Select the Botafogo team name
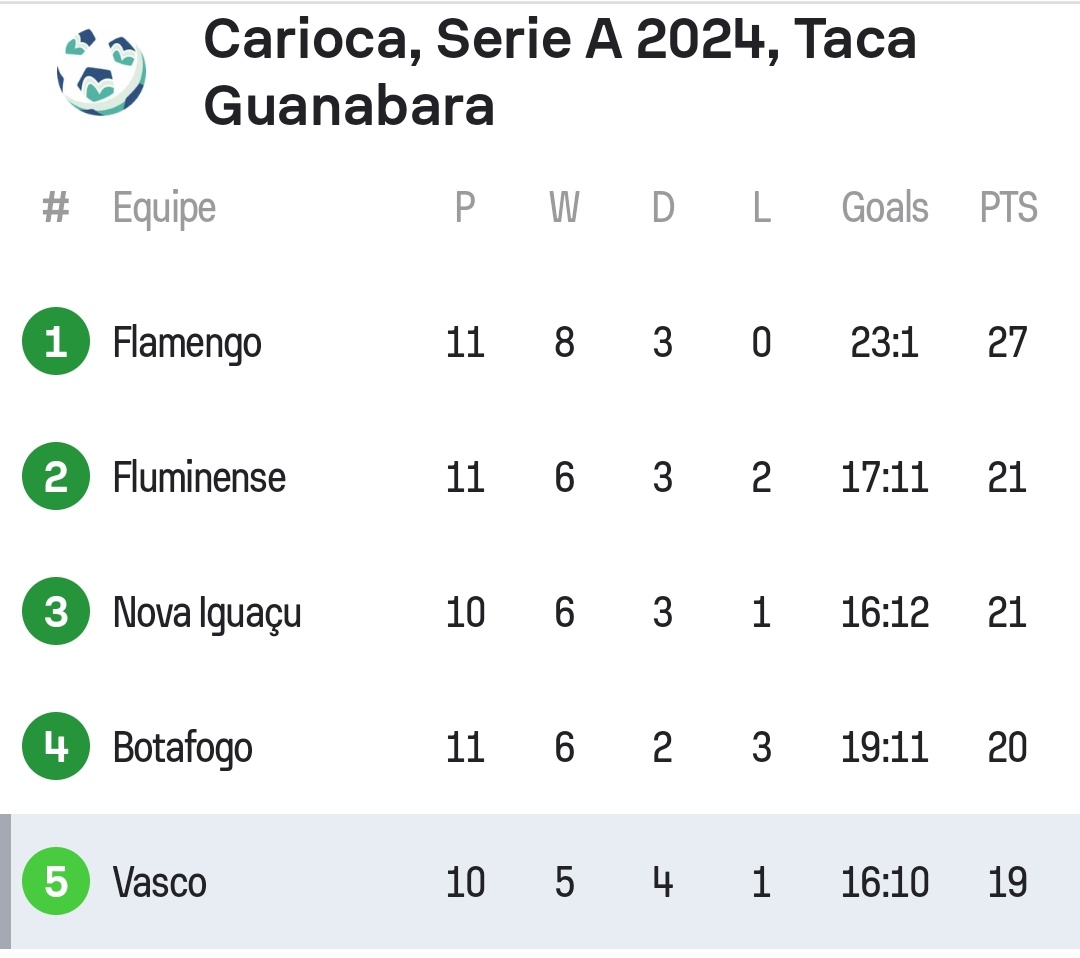Screen dimensions: 1080x958 [182, 748]
